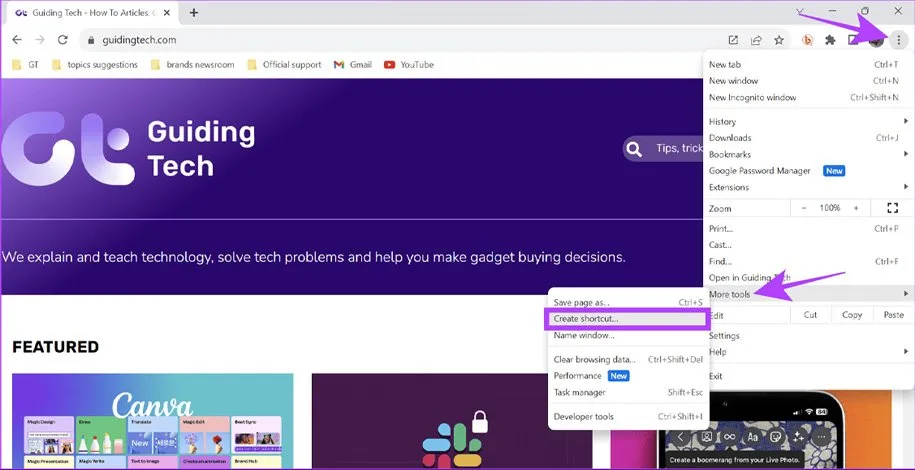Viewport: 915px width, 470px height.
Task: Click the forward navigation arrow
Action: [40, 40]
